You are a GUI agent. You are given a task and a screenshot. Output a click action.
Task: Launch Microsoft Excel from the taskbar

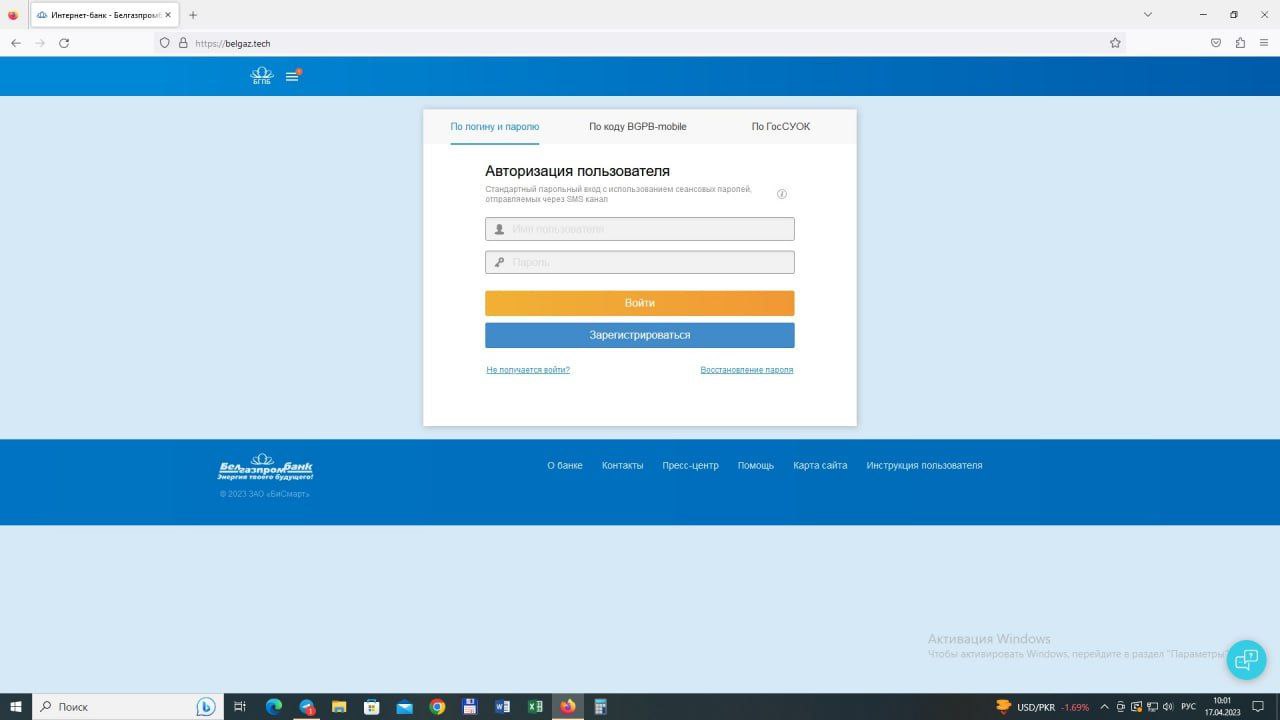coord(535,707)
